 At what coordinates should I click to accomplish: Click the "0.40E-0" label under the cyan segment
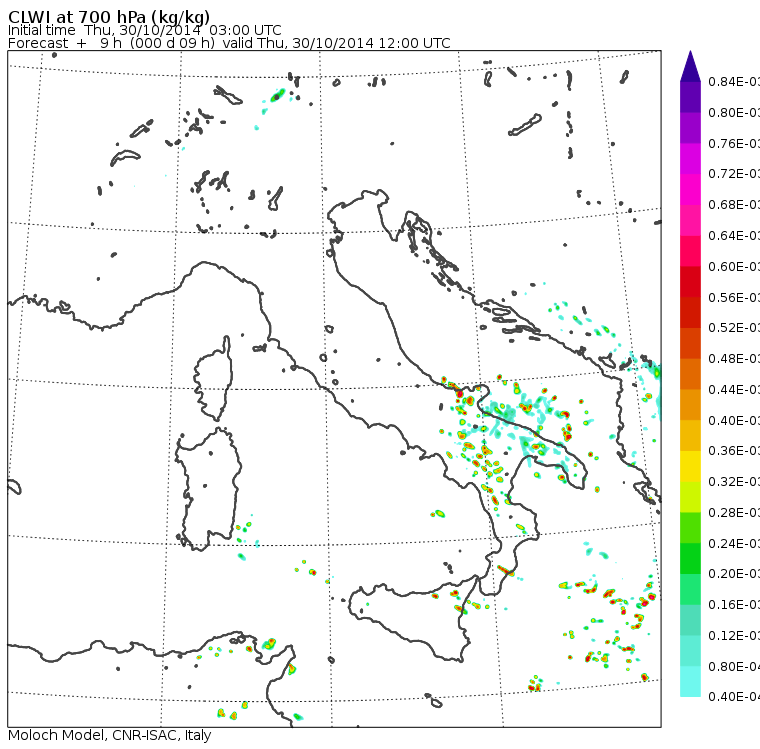point(734,697)
